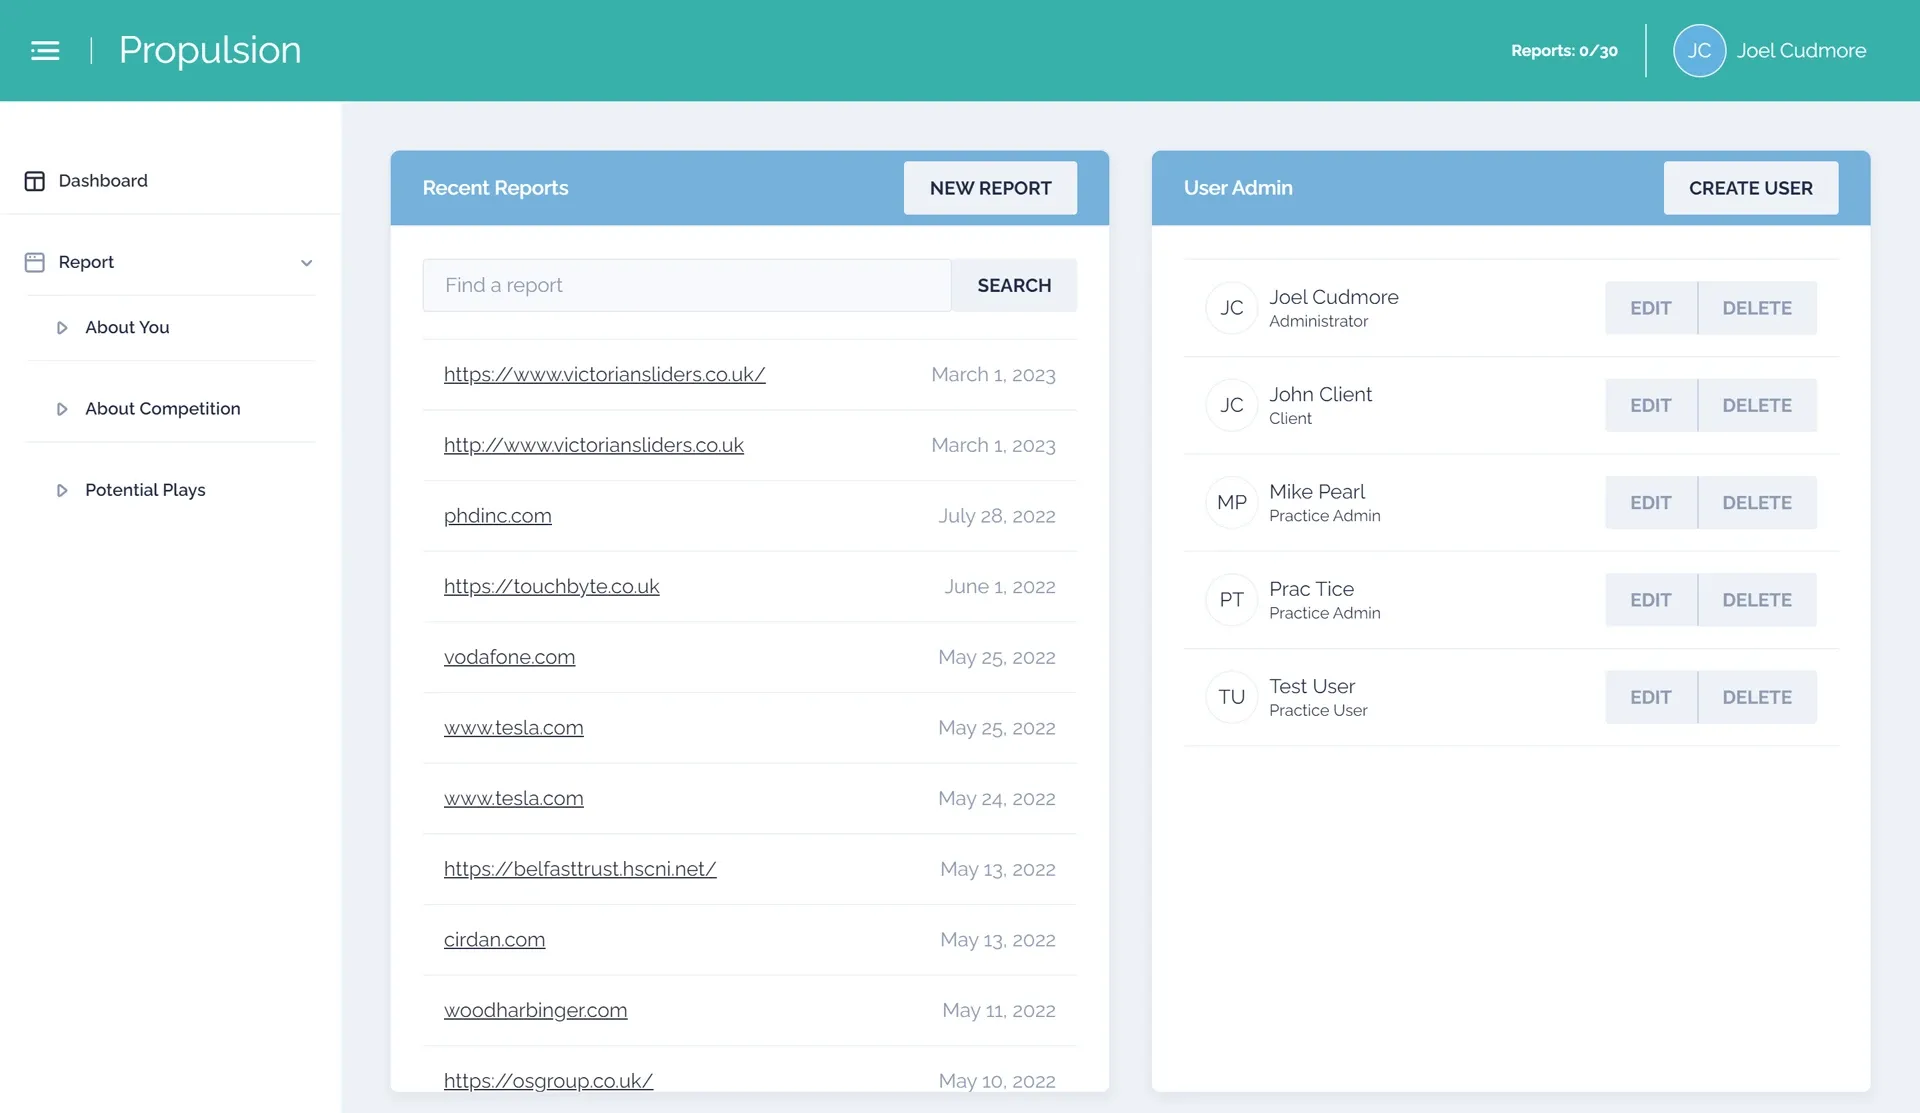Click the Reports: 0/30 counter
Image resolution: width=1920 pixels, height=1113 pixels.
coord(1564,51)
